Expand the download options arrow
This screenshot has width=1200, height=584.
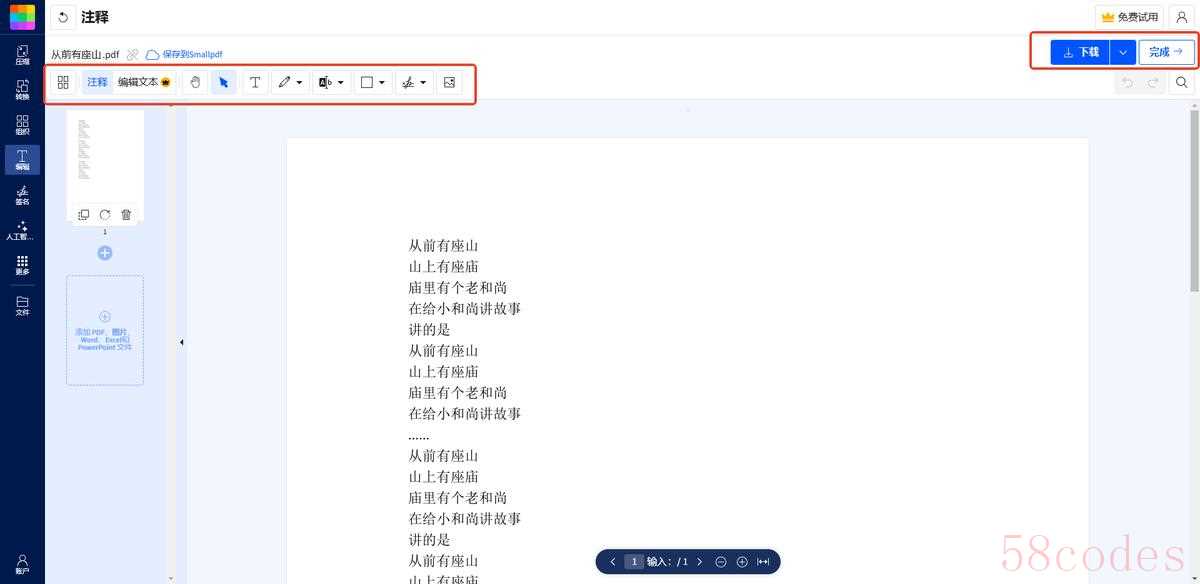(1123, 52)
